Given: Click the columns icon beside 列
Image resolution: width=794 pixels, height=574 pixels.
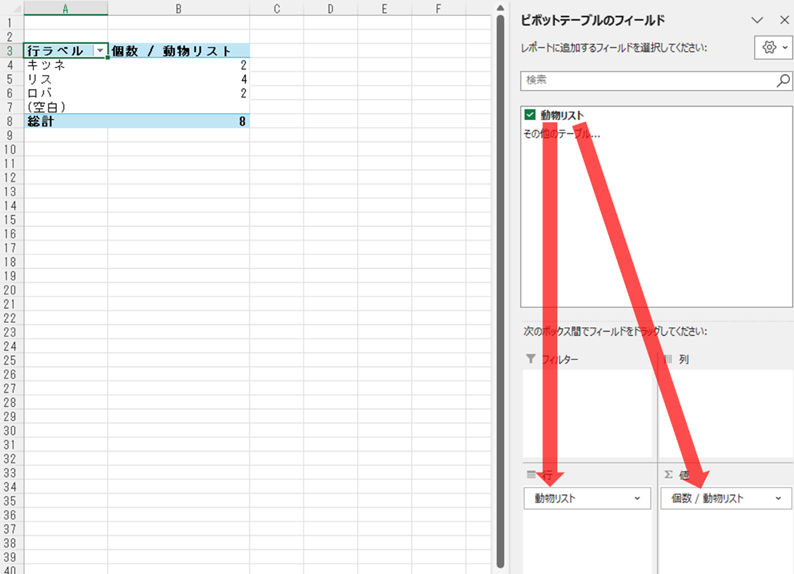Looking at the screenshot, I should pyautogui.click(x=668, y=358).
